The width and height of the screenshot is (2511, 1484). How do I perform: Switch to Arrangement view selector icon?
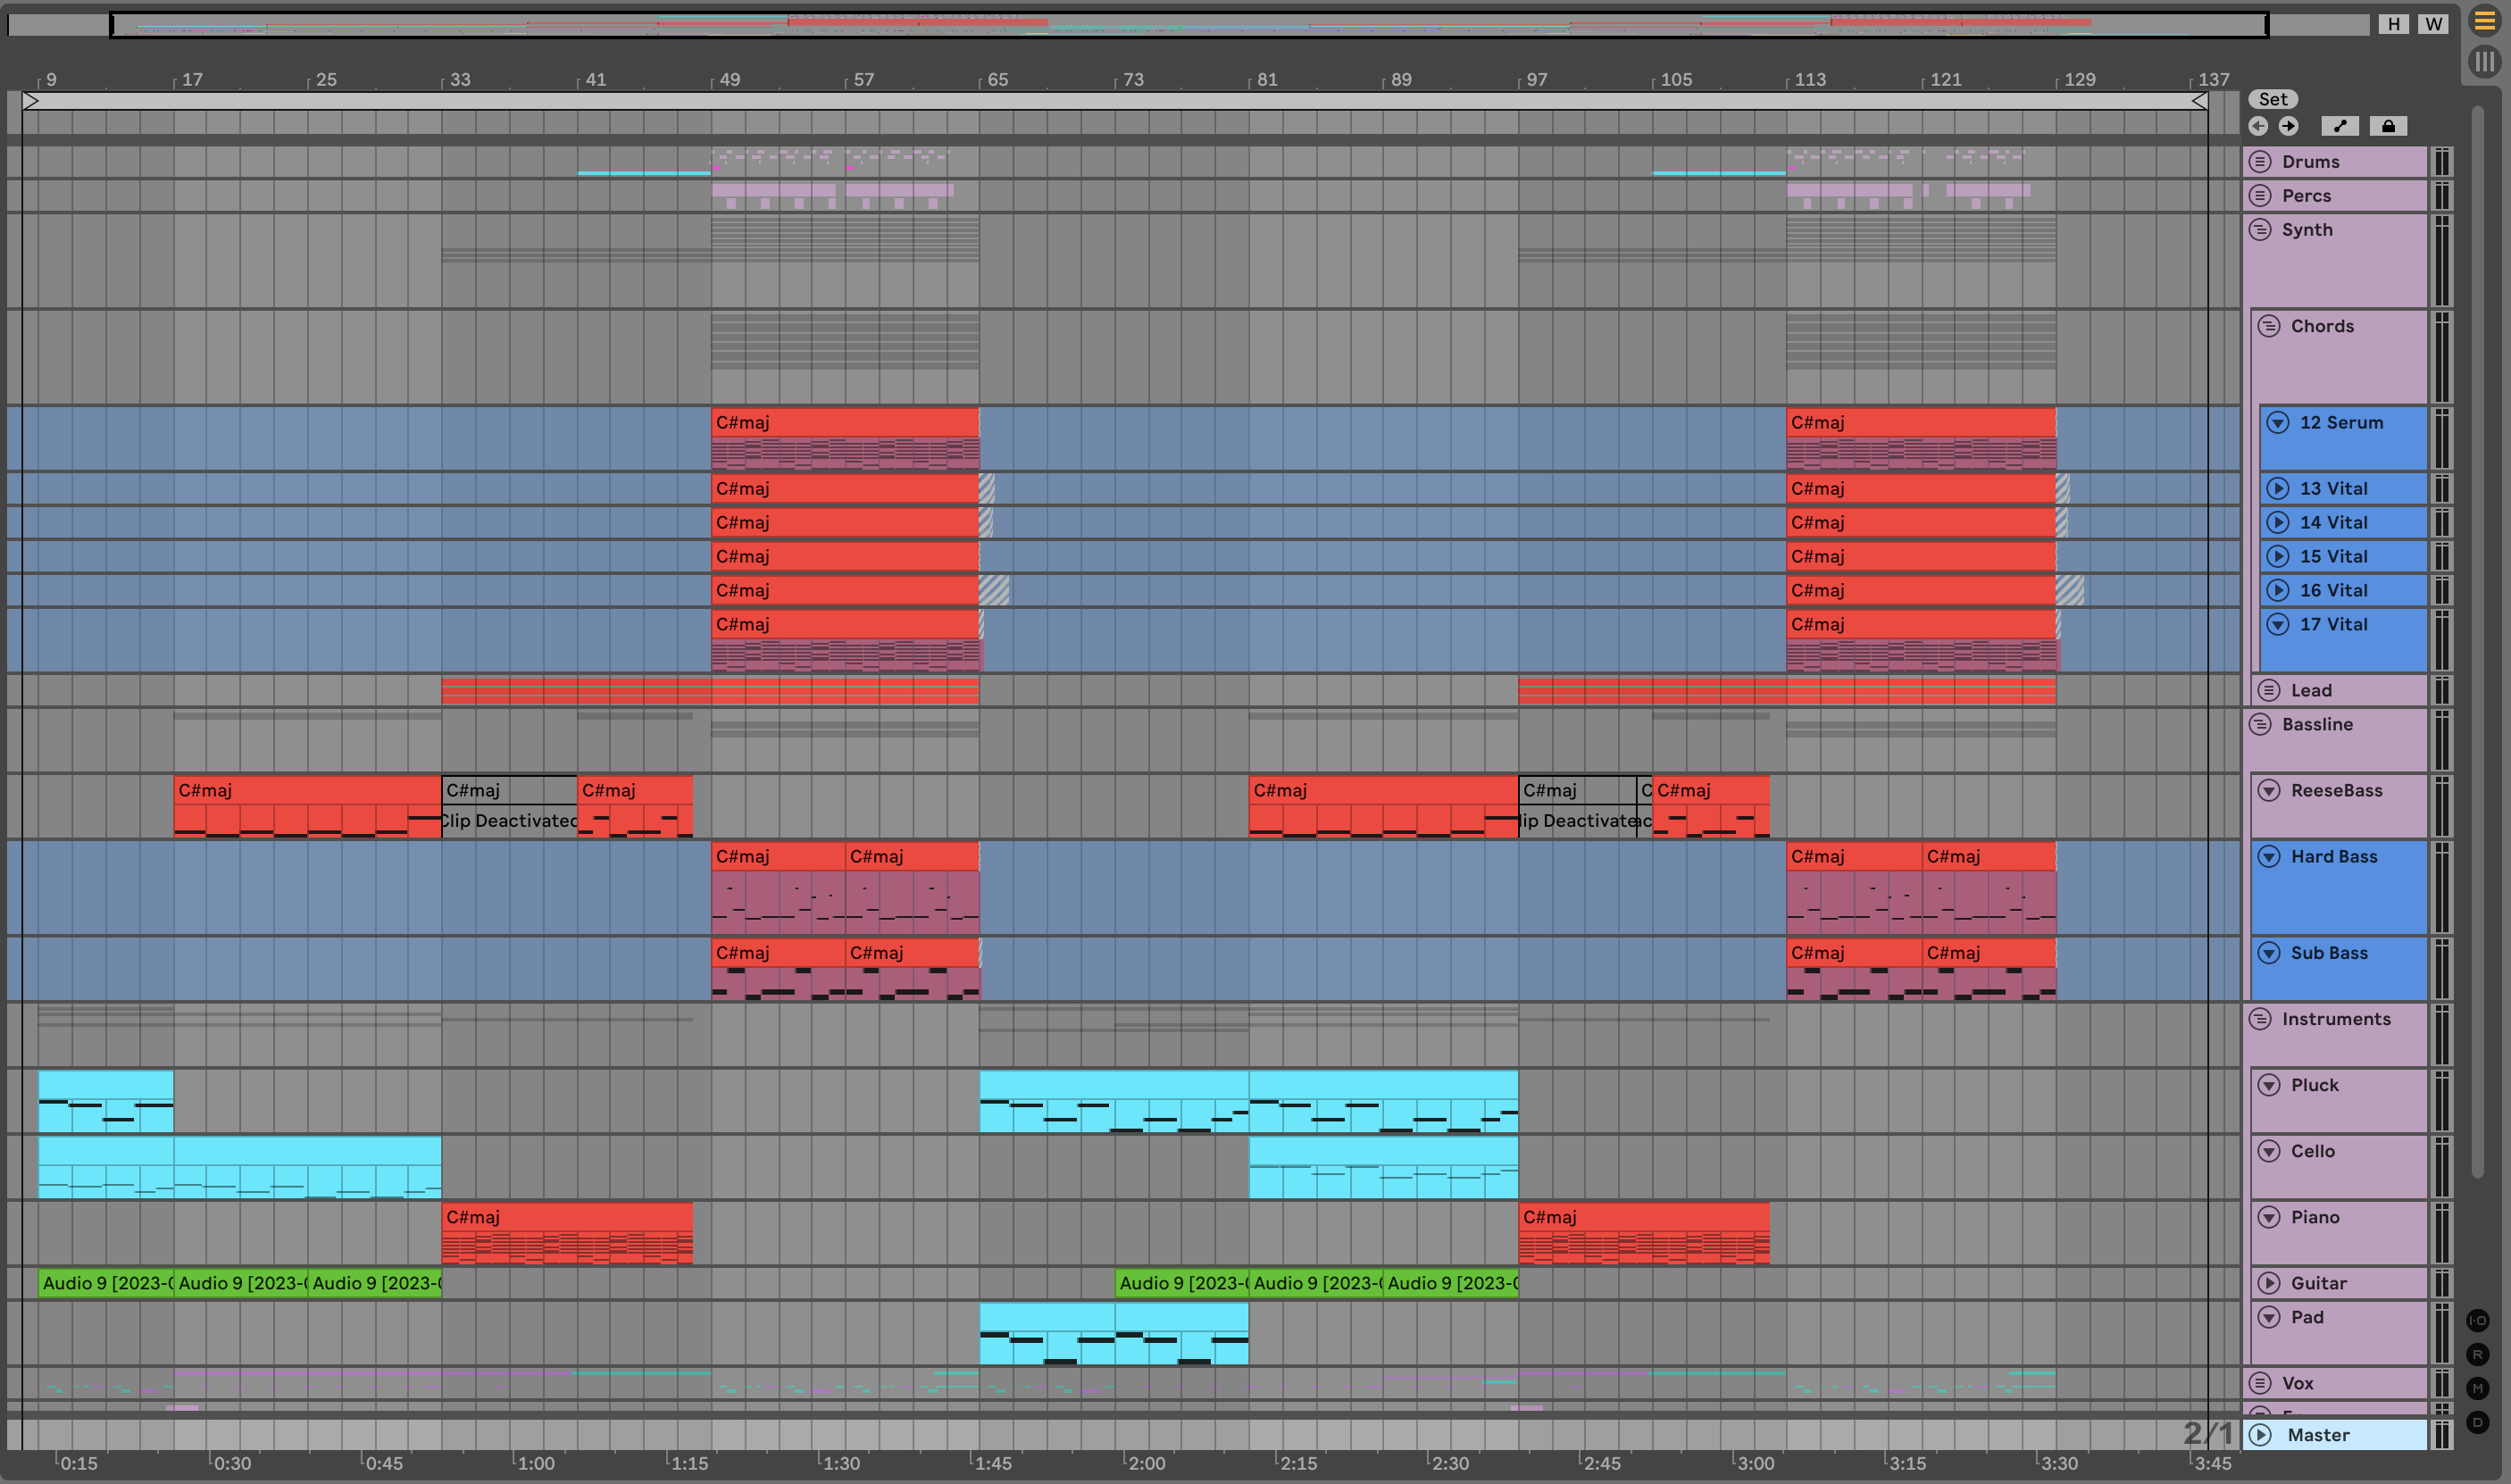(x=2485, y=21)
